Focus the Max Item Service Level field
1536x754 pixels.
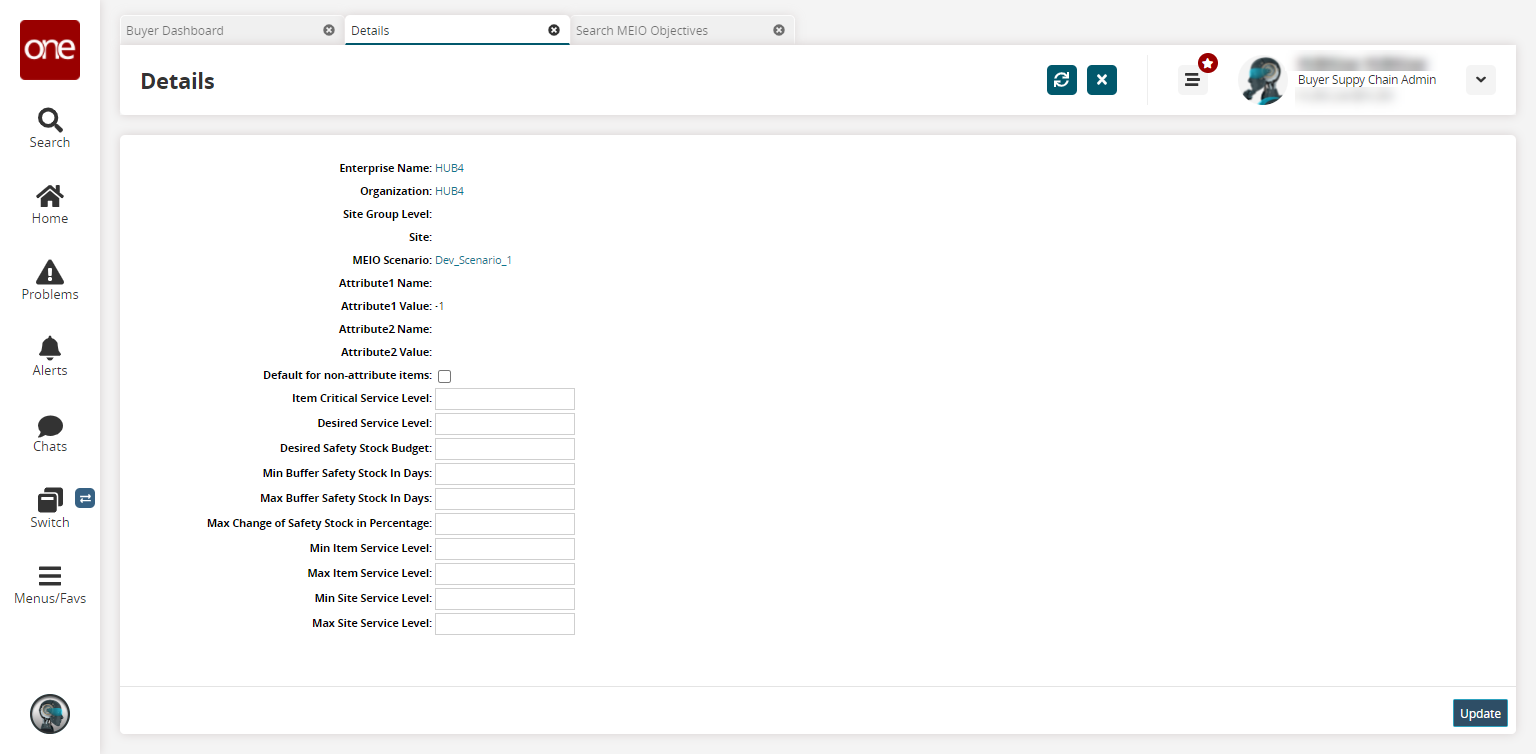pos(505,574)
